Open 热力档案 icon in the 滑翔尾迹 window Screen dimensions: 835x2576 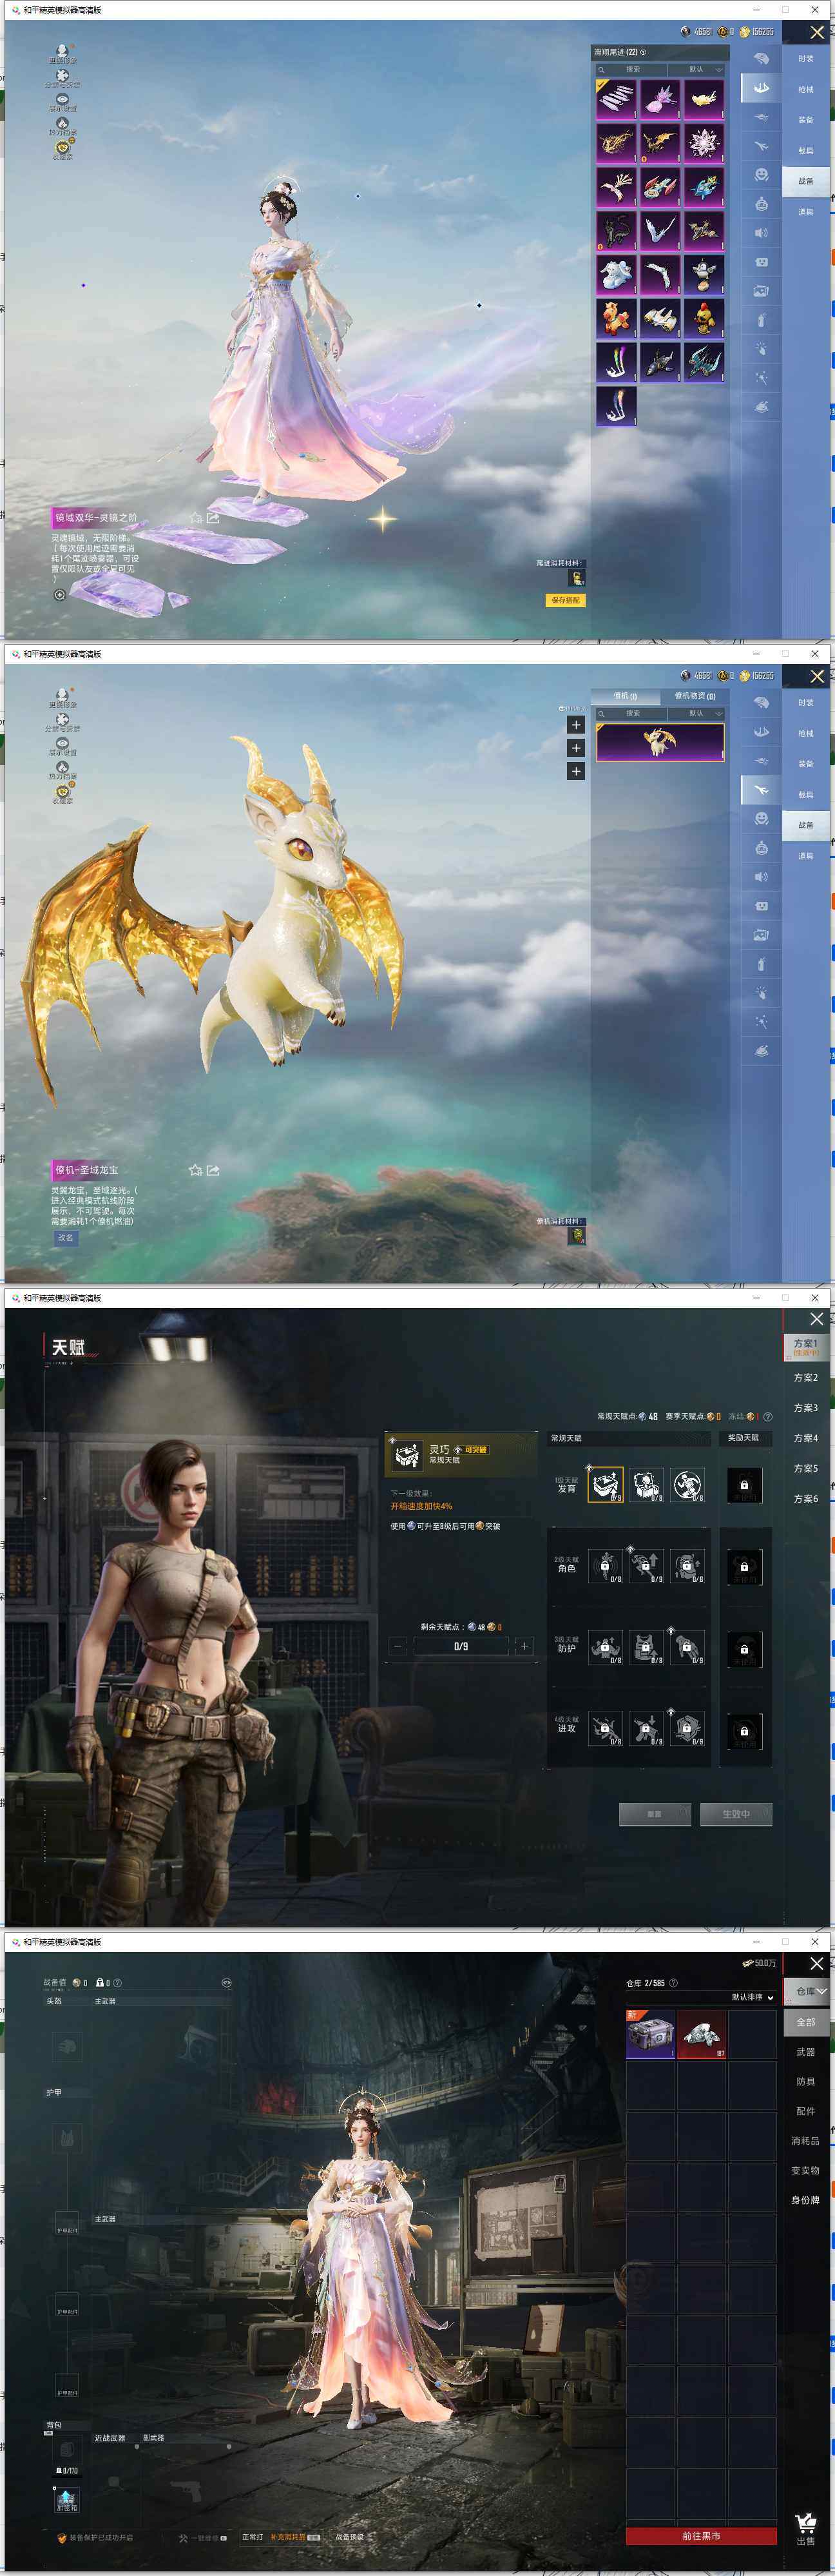point(62,123)
